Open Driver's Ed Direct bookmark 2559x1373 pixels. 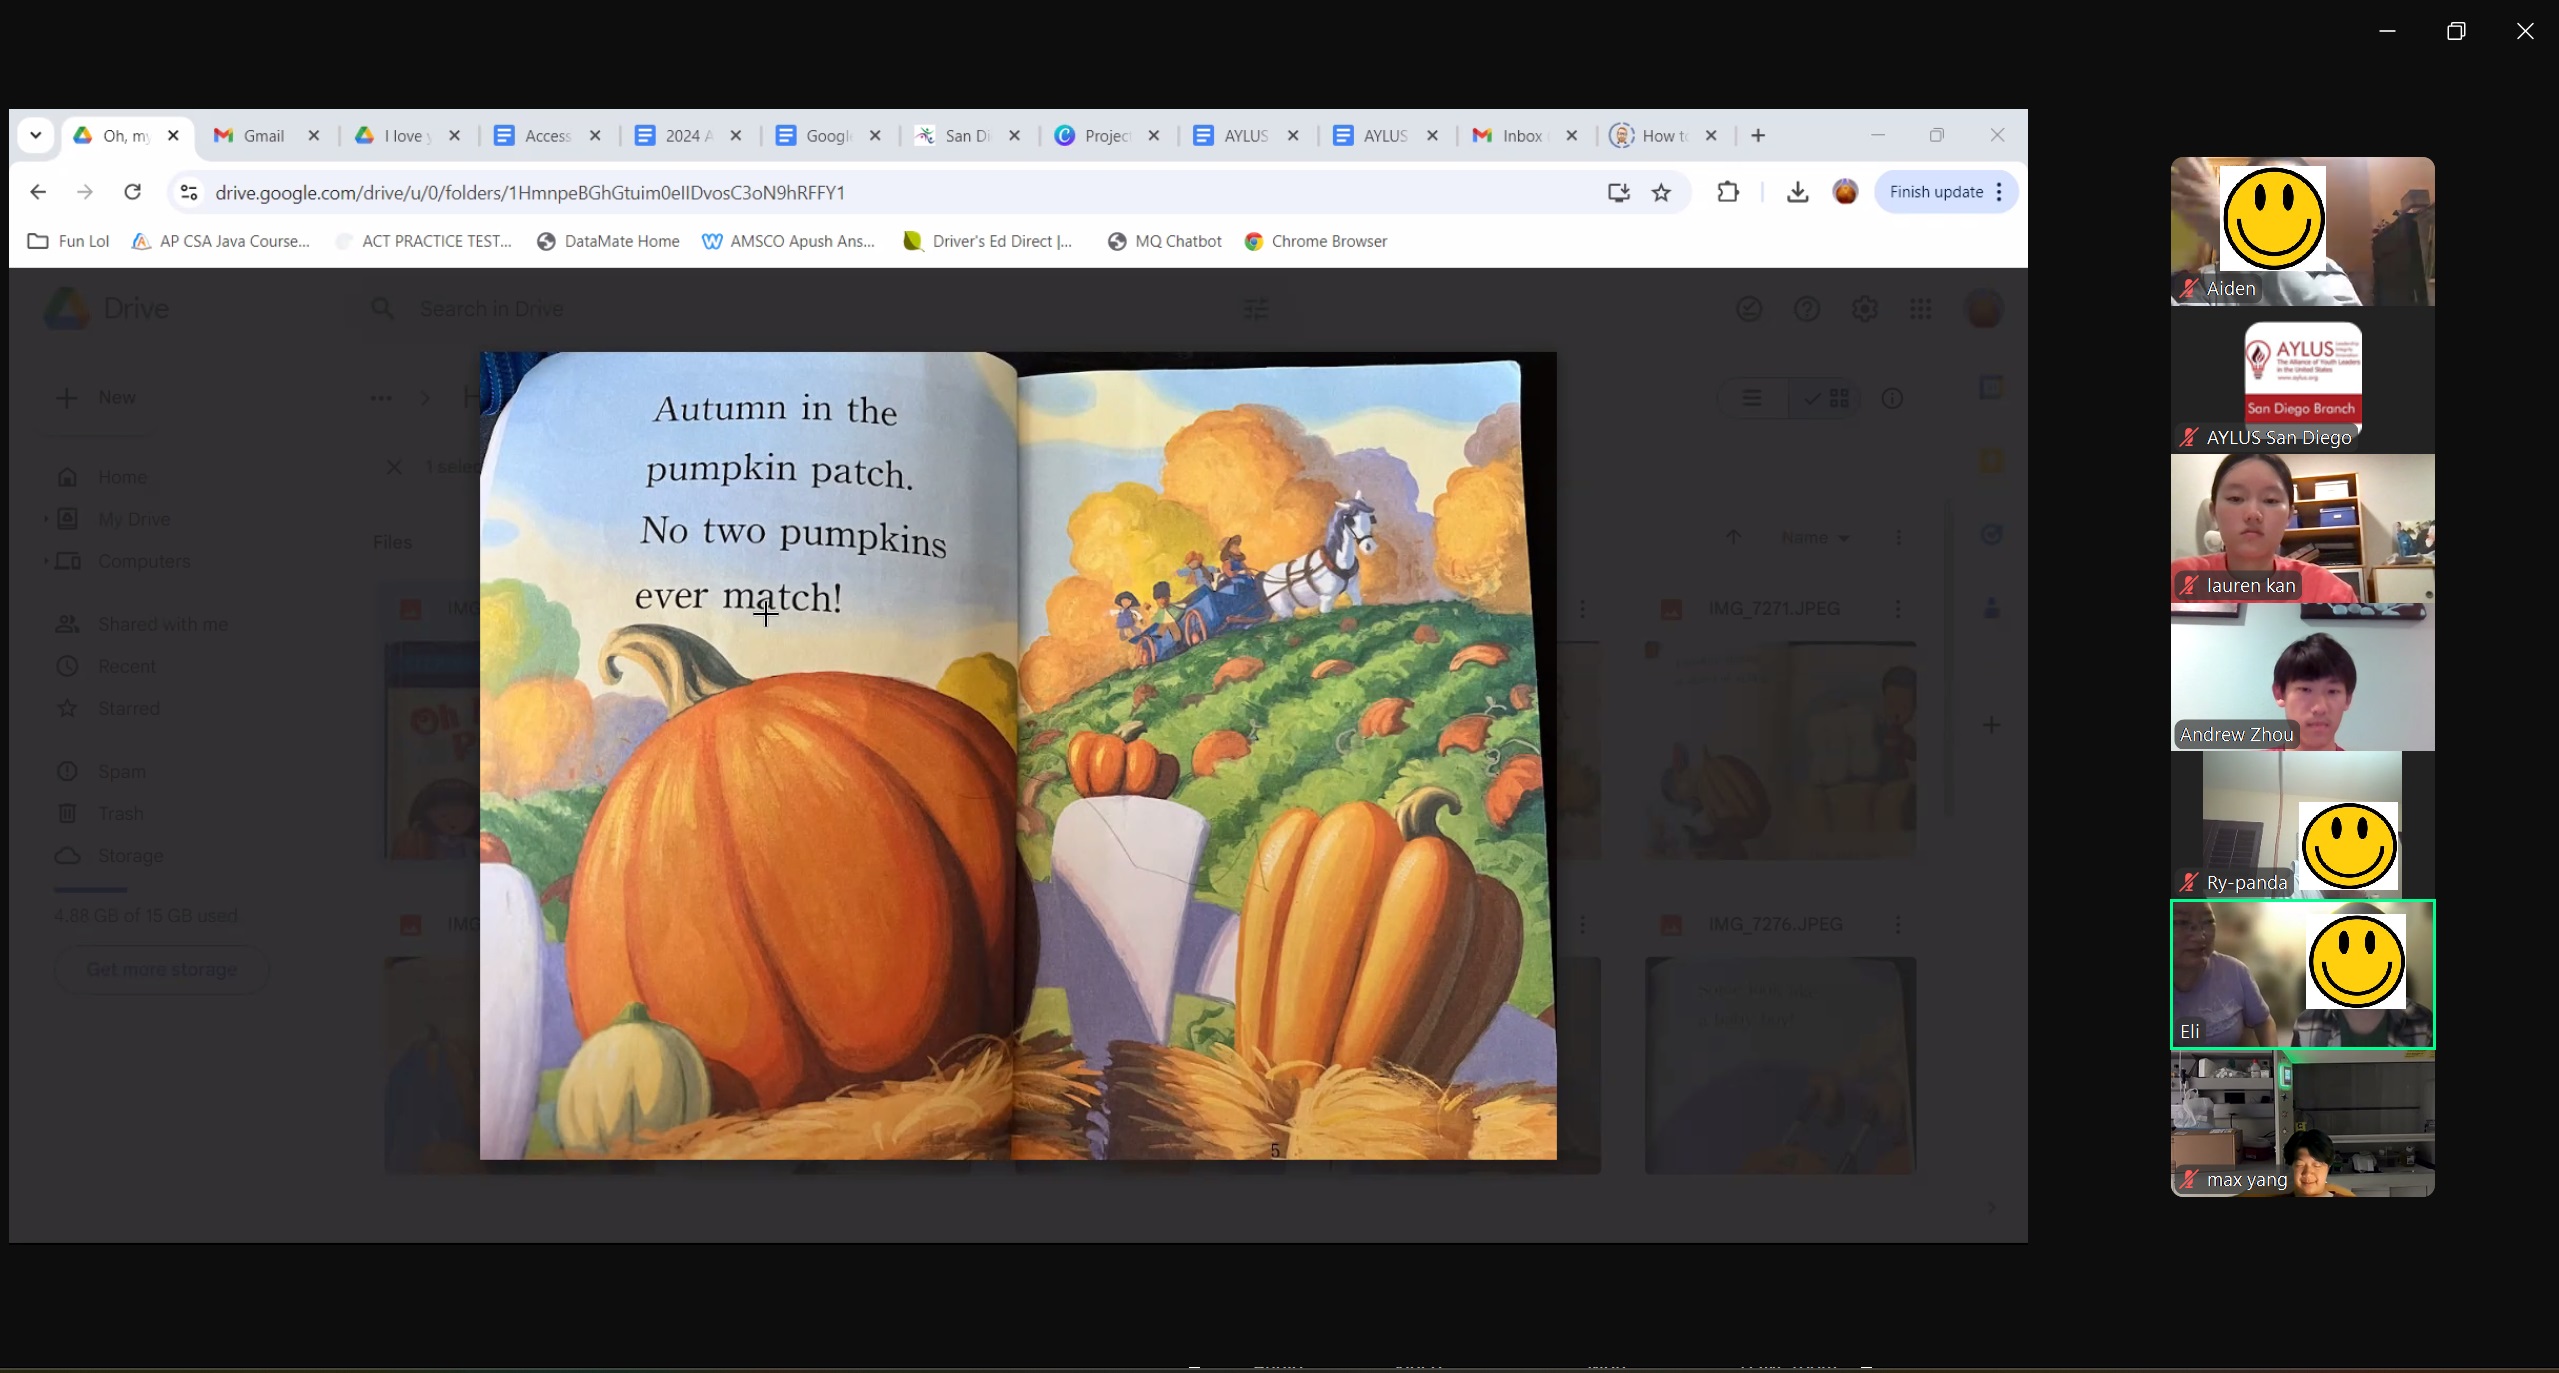[988, 241]
